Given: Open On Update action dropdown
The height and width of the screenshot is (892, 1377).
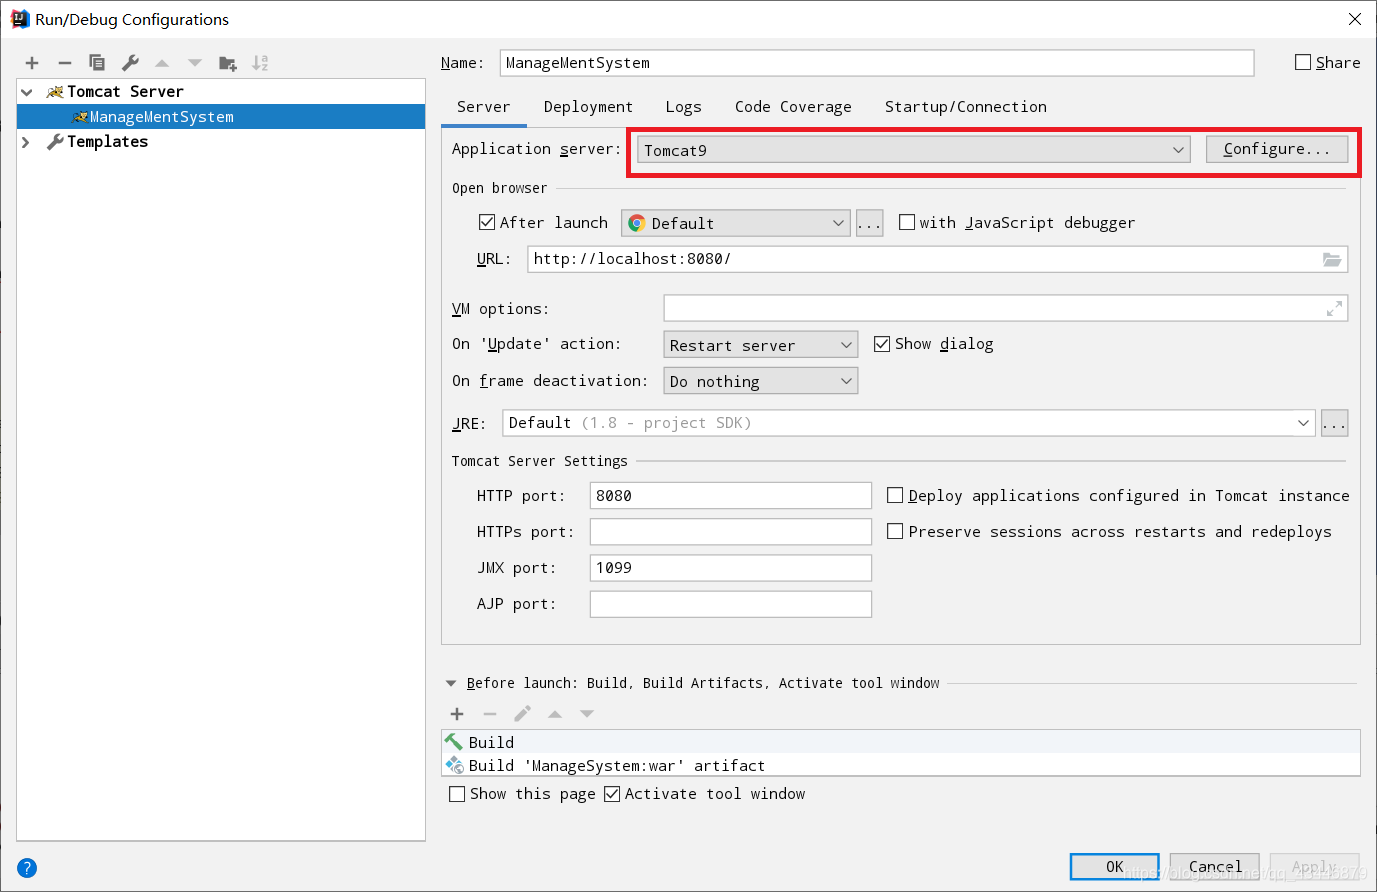Looking at the screenshot, I should (x=761, y=345).
